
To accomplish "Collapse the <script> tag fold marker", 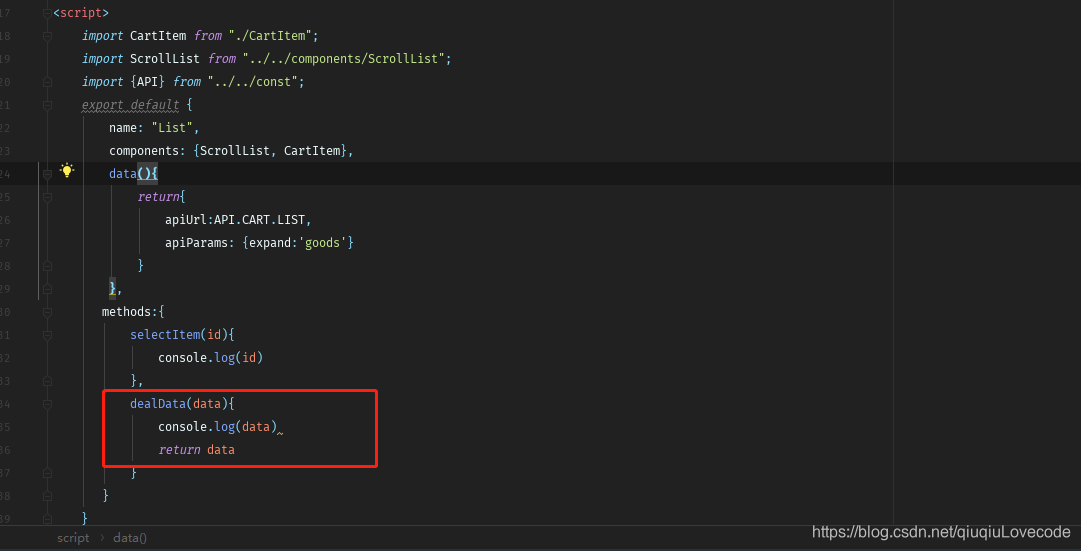I will pyautogui.click(x=47, y=13).
